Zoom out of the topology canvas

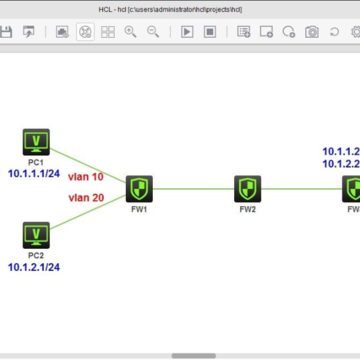(153, 32)
